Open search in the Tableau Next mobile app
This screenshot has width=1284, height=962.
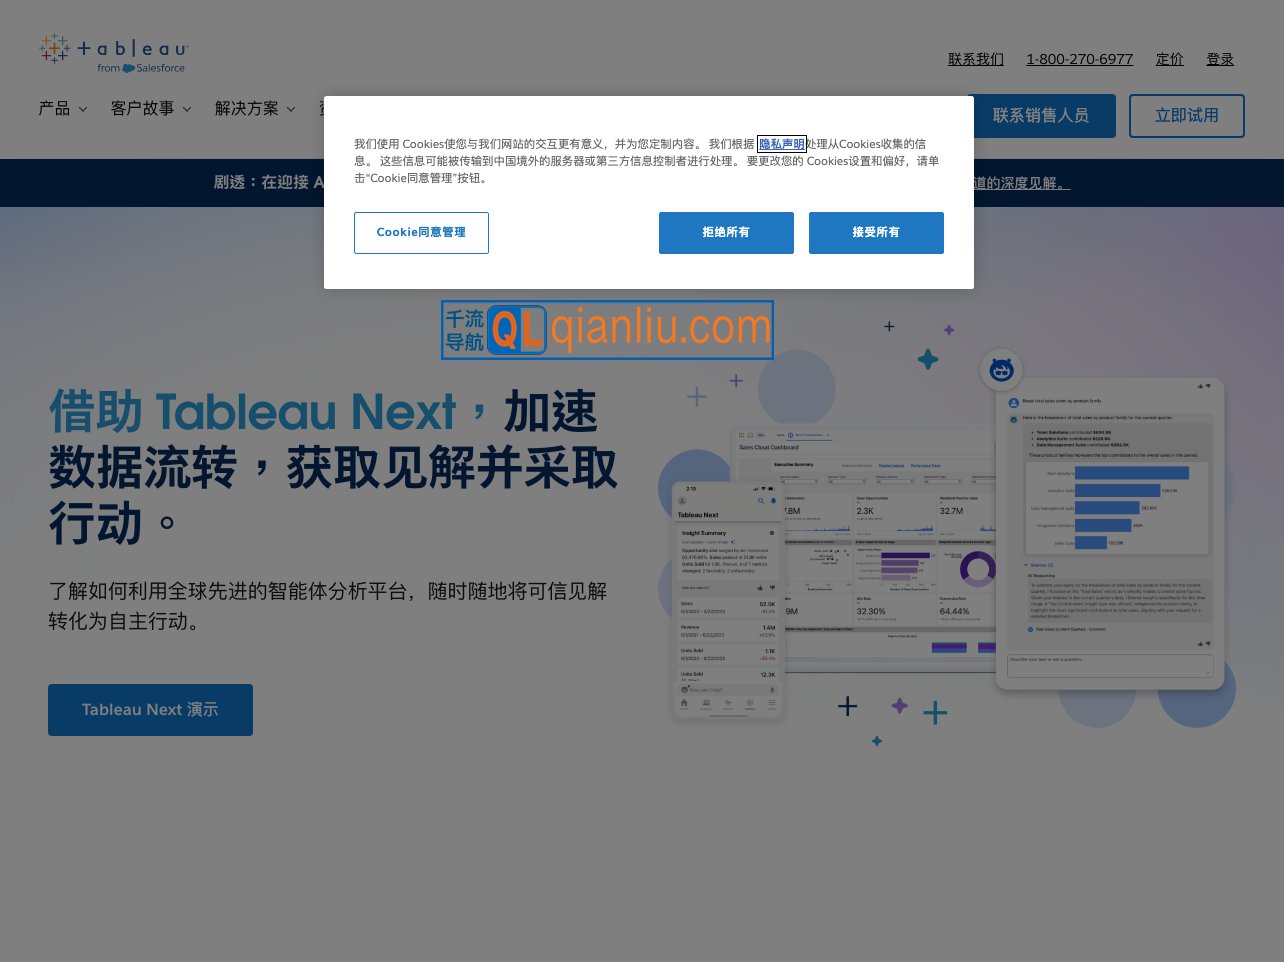[x=760, y=500]
